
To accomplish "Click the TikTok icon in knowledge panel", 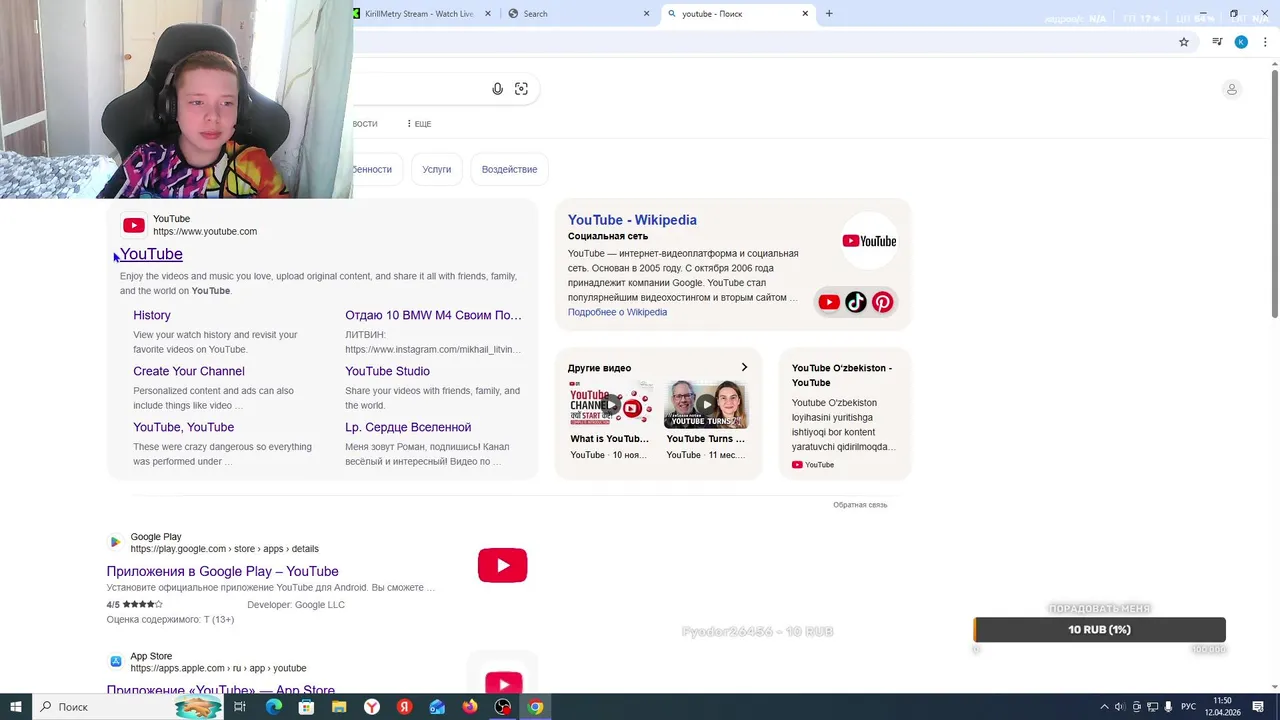I will [856, 302].
